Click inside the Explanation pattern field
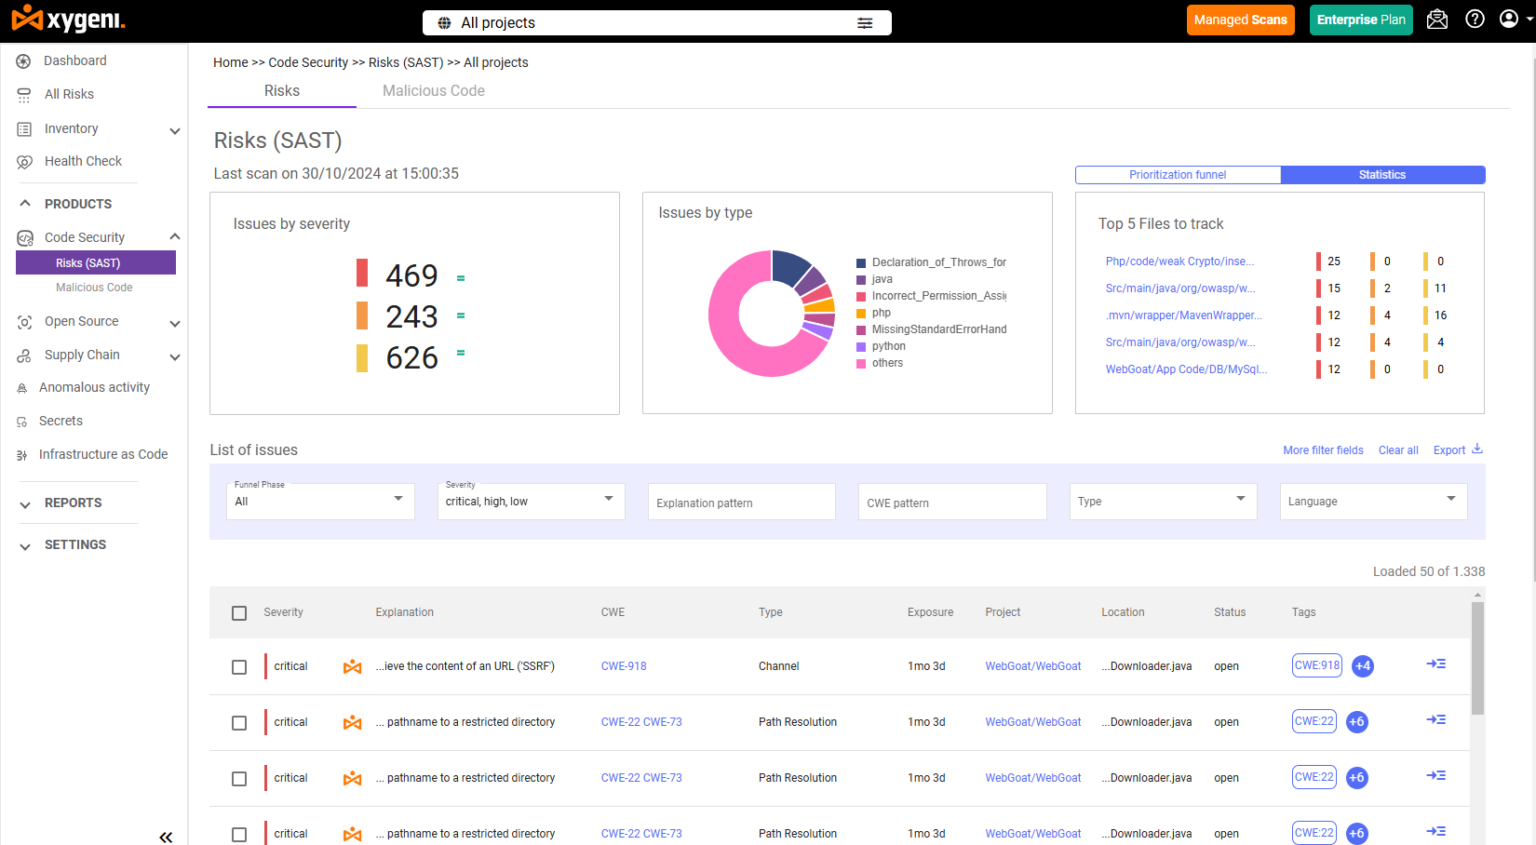This screenshot has width=1536, height=845. click(741, 501)
